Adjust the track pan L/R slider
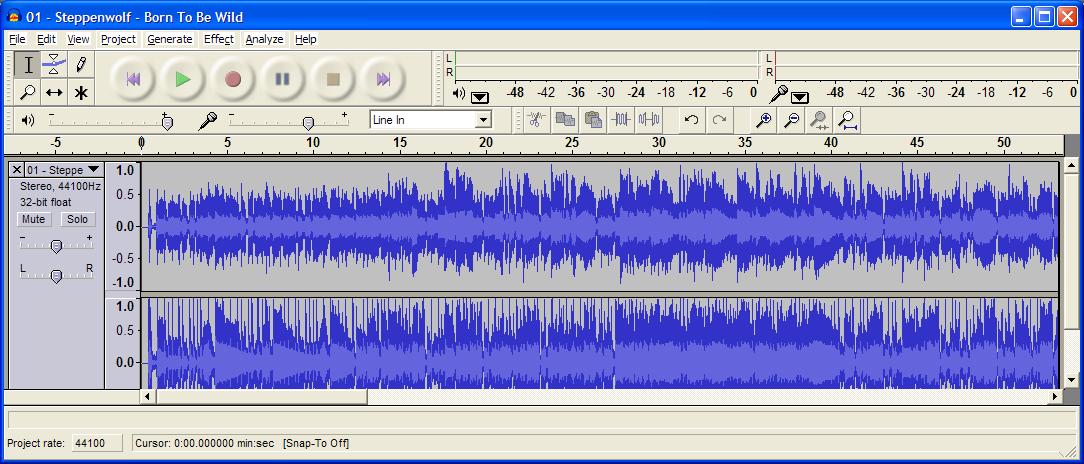The width and height of the screenshot is (1084, 464). click(57, 275)
